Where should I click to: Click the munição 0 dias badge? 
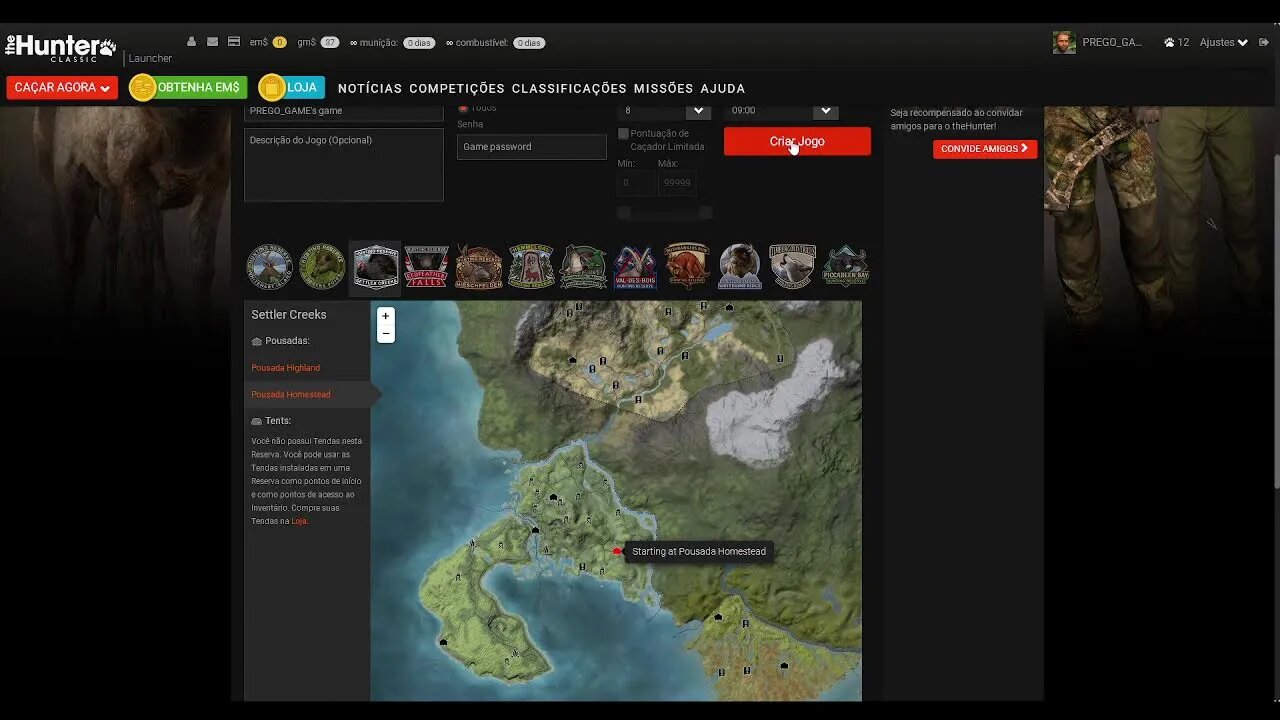coord(419,43)
